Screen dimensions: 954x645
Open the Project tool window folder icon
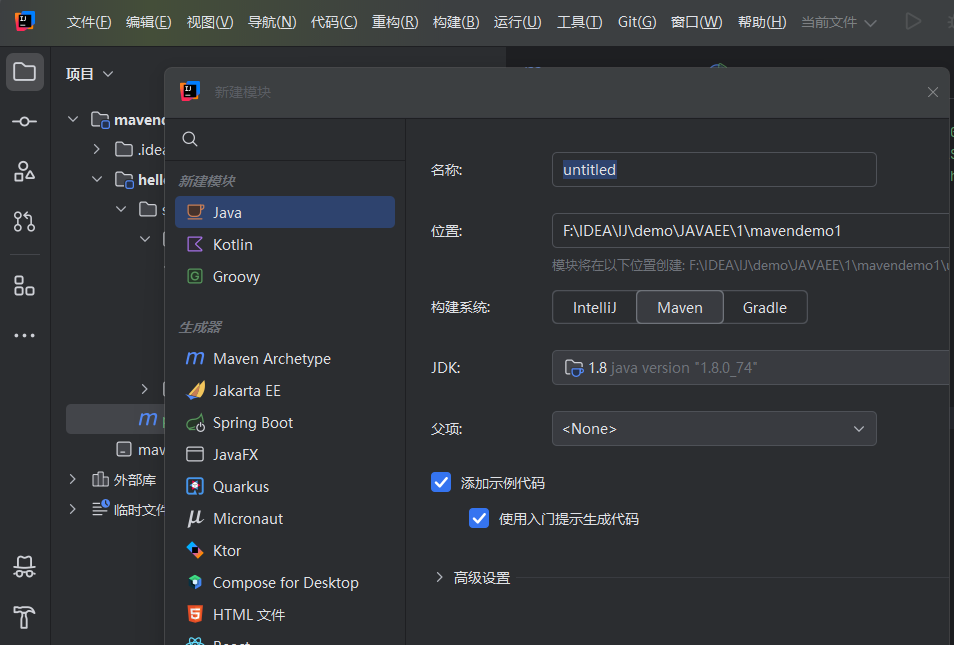point(25,72)
